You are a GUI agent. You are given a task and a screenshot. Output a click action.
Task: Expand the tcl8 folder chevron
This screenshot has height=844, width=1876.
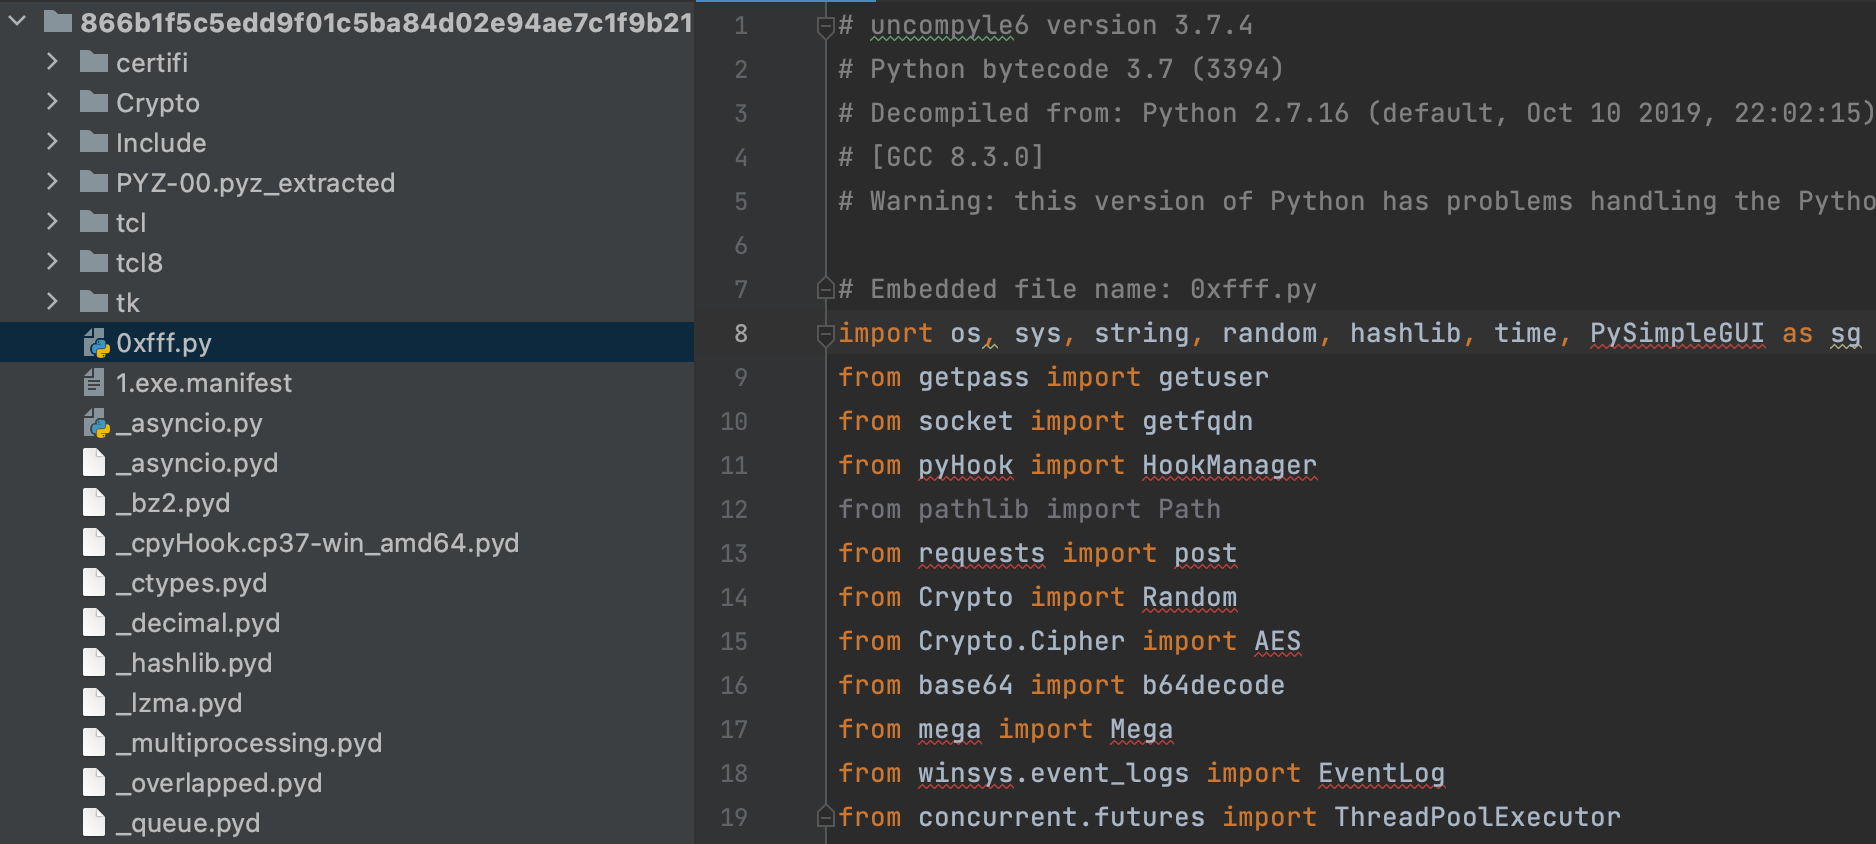click(x=52, y=262)
